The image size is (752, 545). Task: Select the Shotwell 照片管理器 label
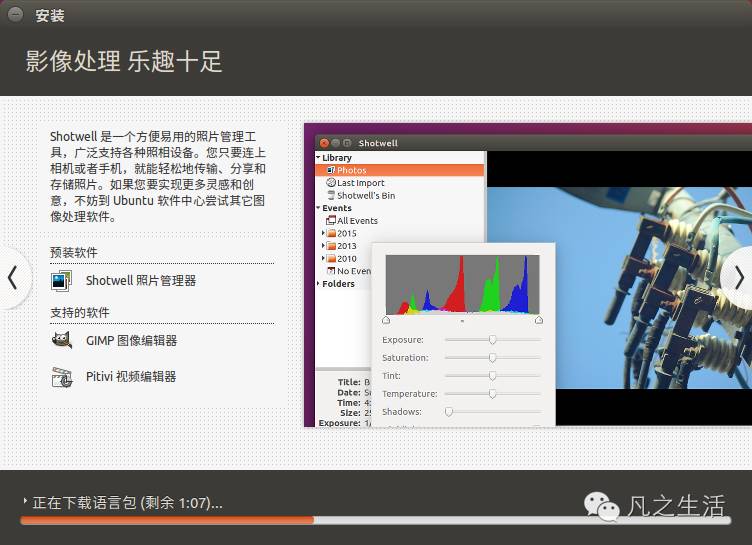(x=141, y=281)
